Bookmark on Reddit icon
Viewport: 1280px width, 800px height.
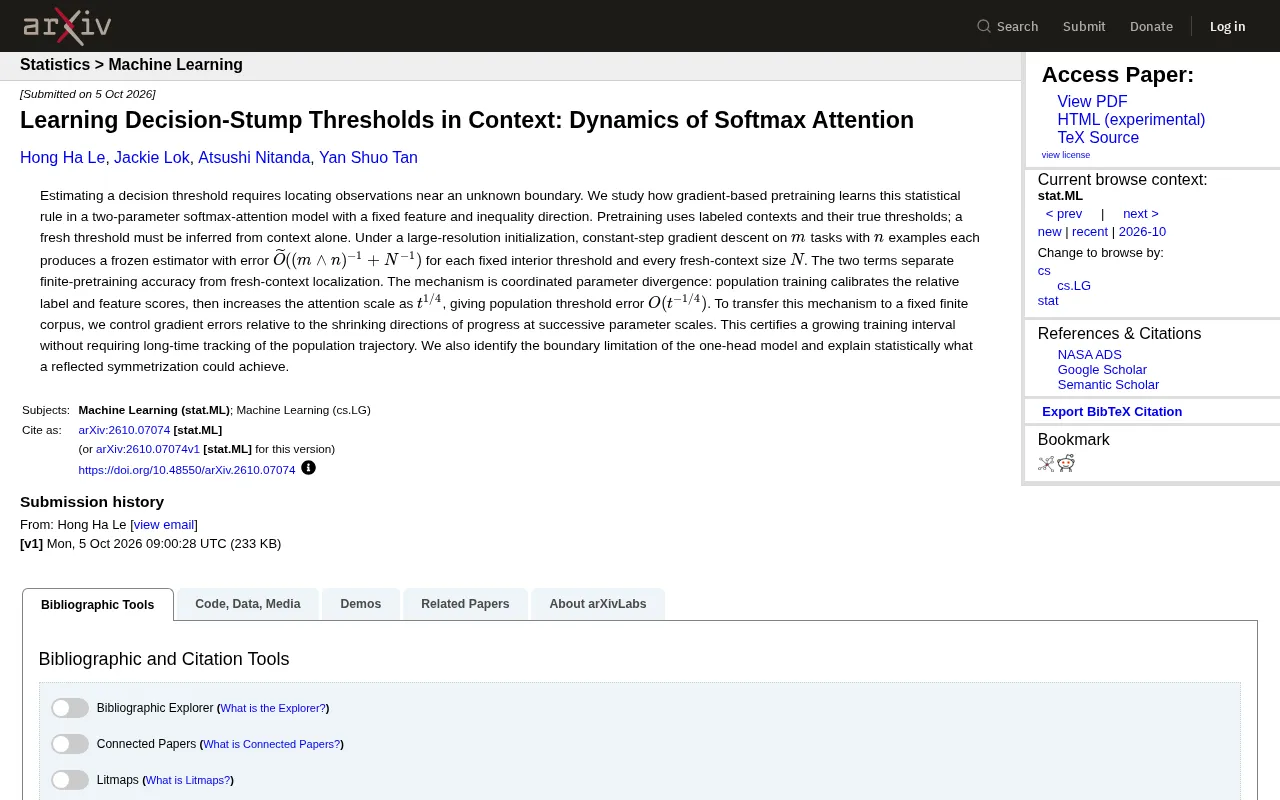coord(1066,463)
